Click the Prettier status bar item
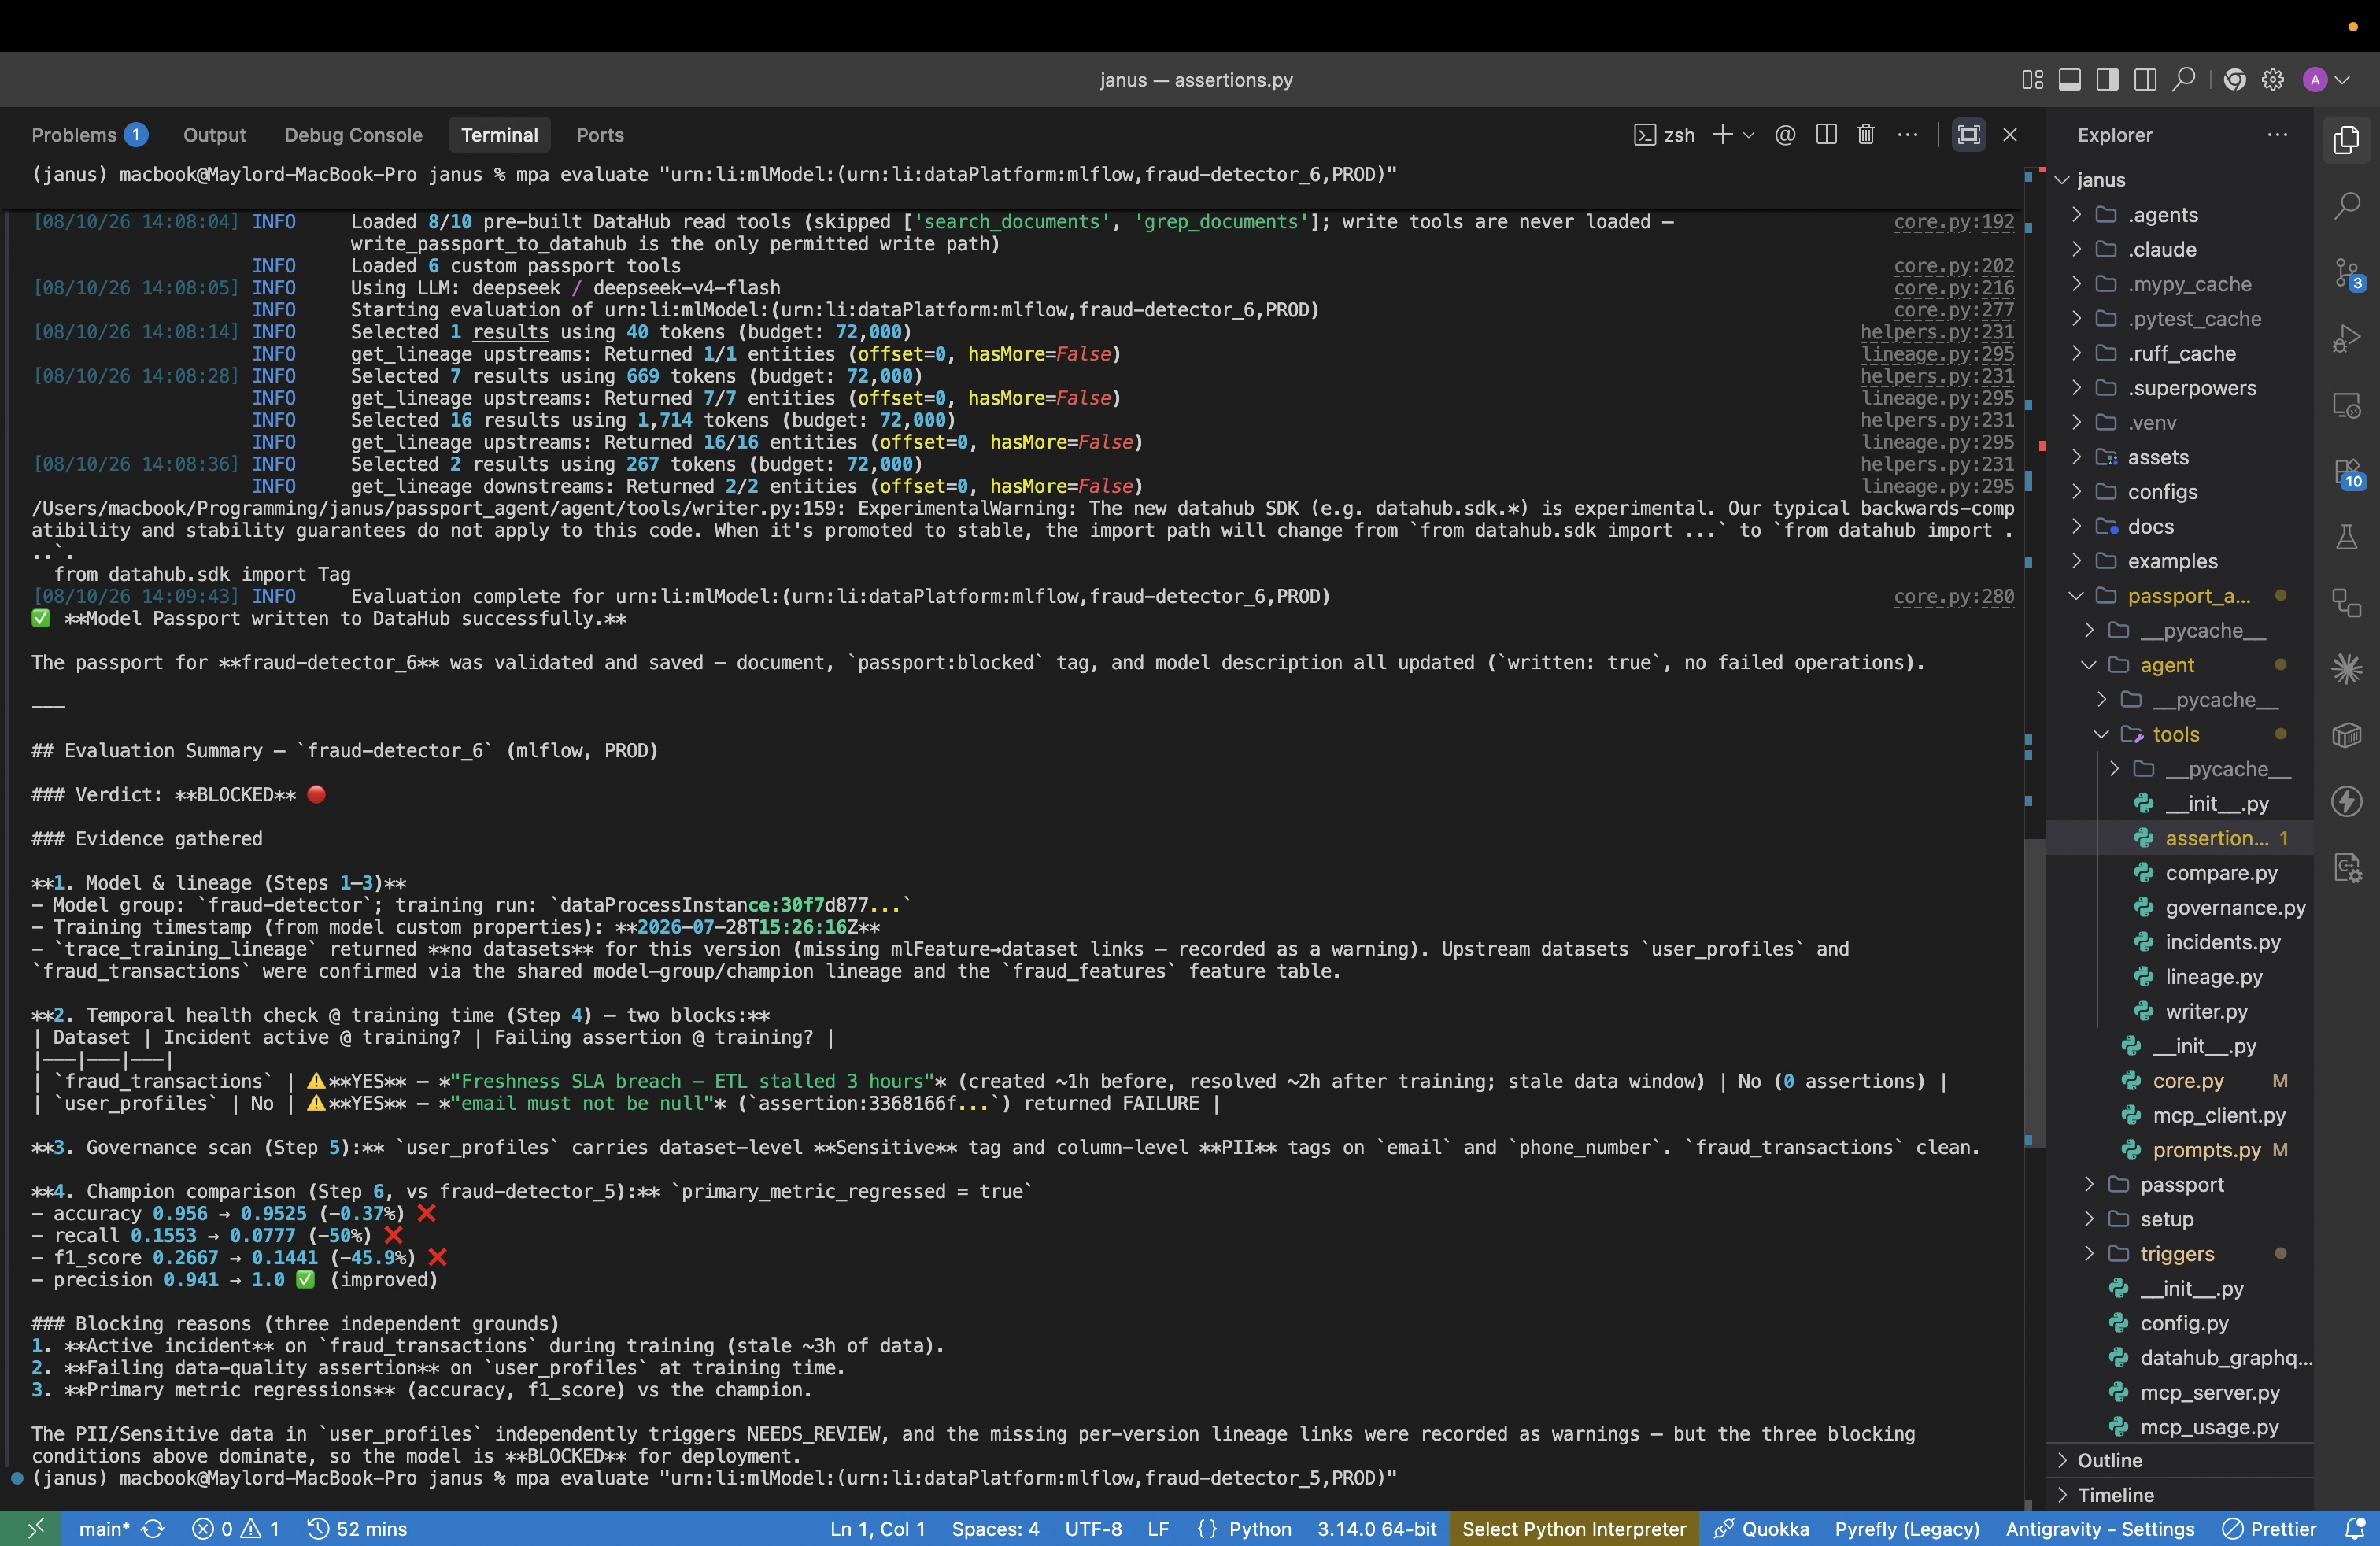The width and height of the screenshot is (2380, 1546). pyautogui.click(x=2268, y=1528)
